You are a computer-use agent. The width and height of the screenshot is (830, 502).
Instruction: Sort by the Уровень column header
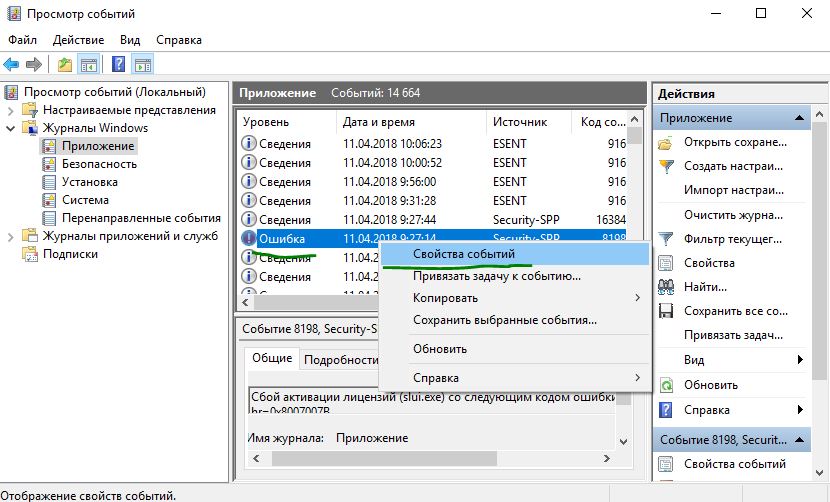[x=286, y=122]
